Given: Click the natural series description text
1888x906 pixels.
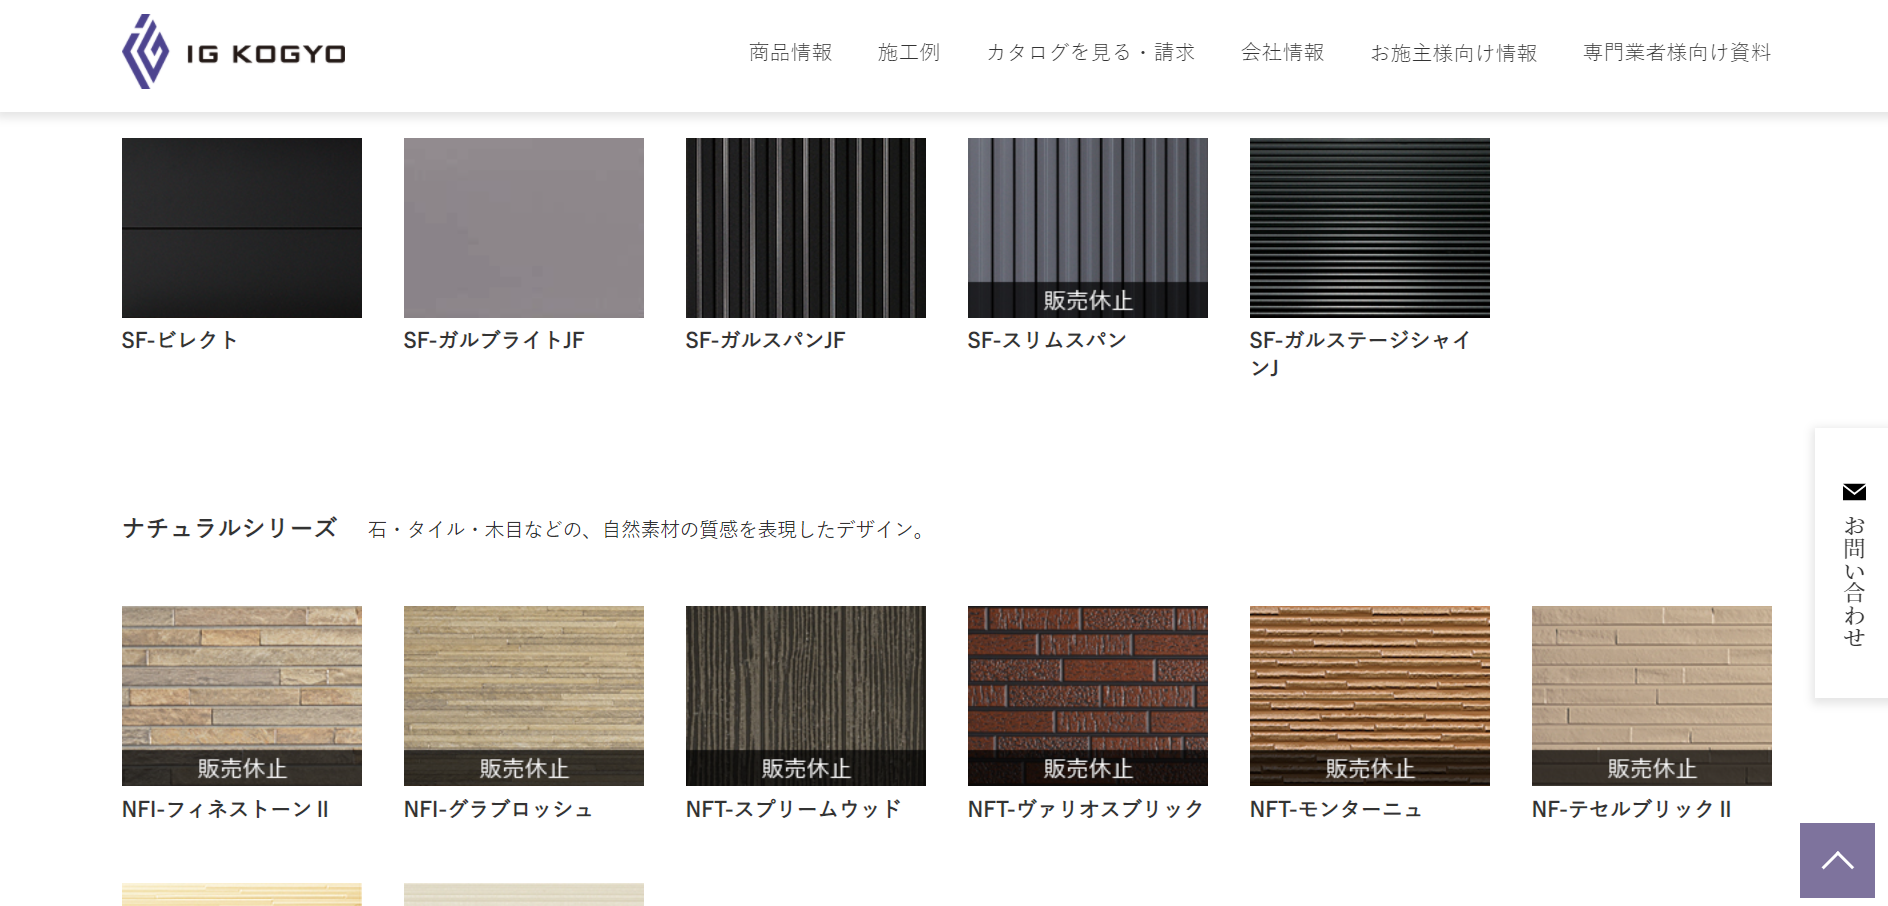Looking at the screenshot, I should coord(650,529).
